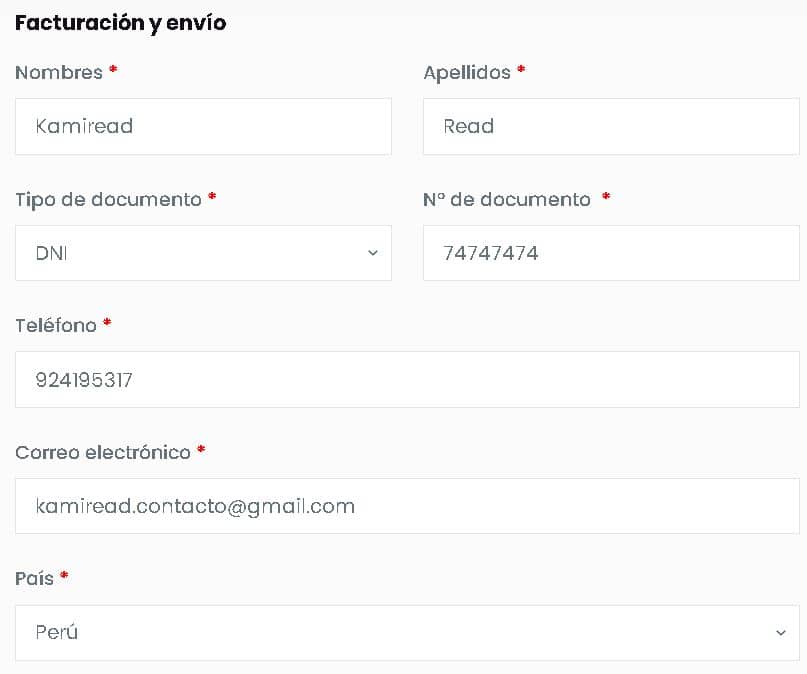Click the red asterisk beside Correo electrónico

coord(201,451)
